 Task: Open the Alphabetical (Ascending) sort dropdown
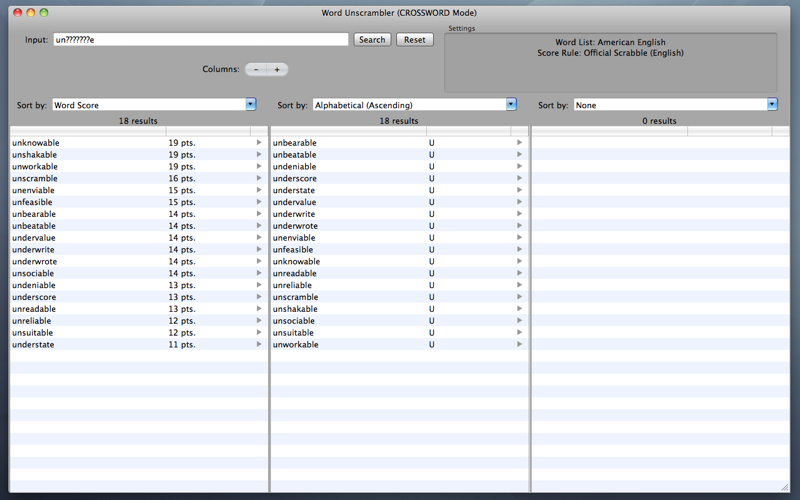[415, 105]
